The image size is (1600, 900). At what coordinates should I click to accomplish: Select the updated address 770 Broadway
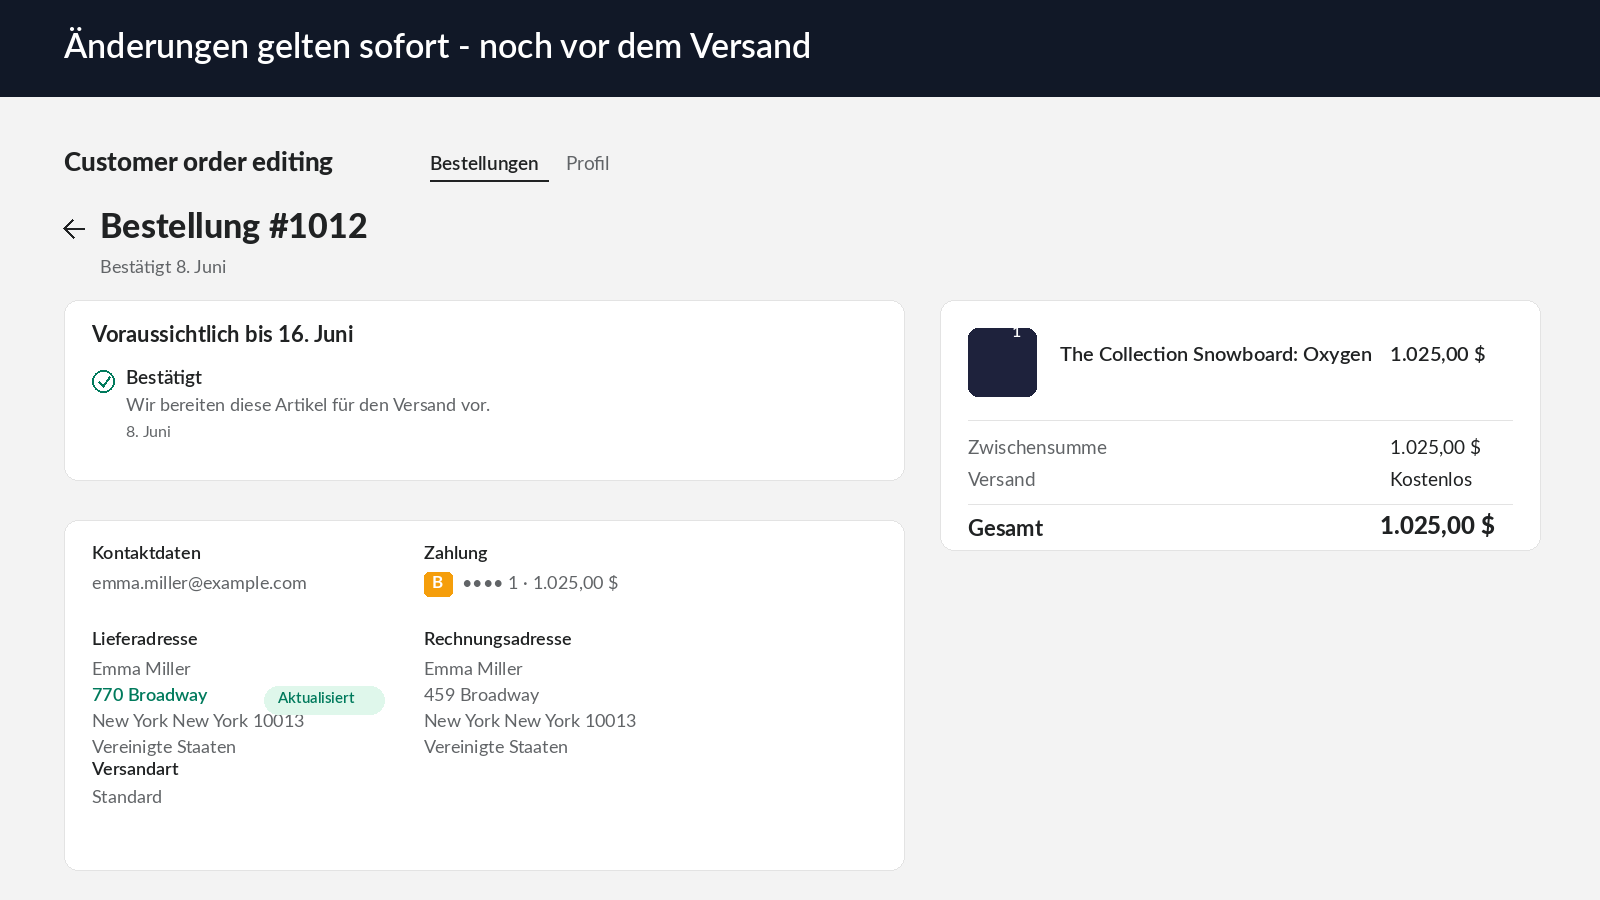tap(150, 695)
